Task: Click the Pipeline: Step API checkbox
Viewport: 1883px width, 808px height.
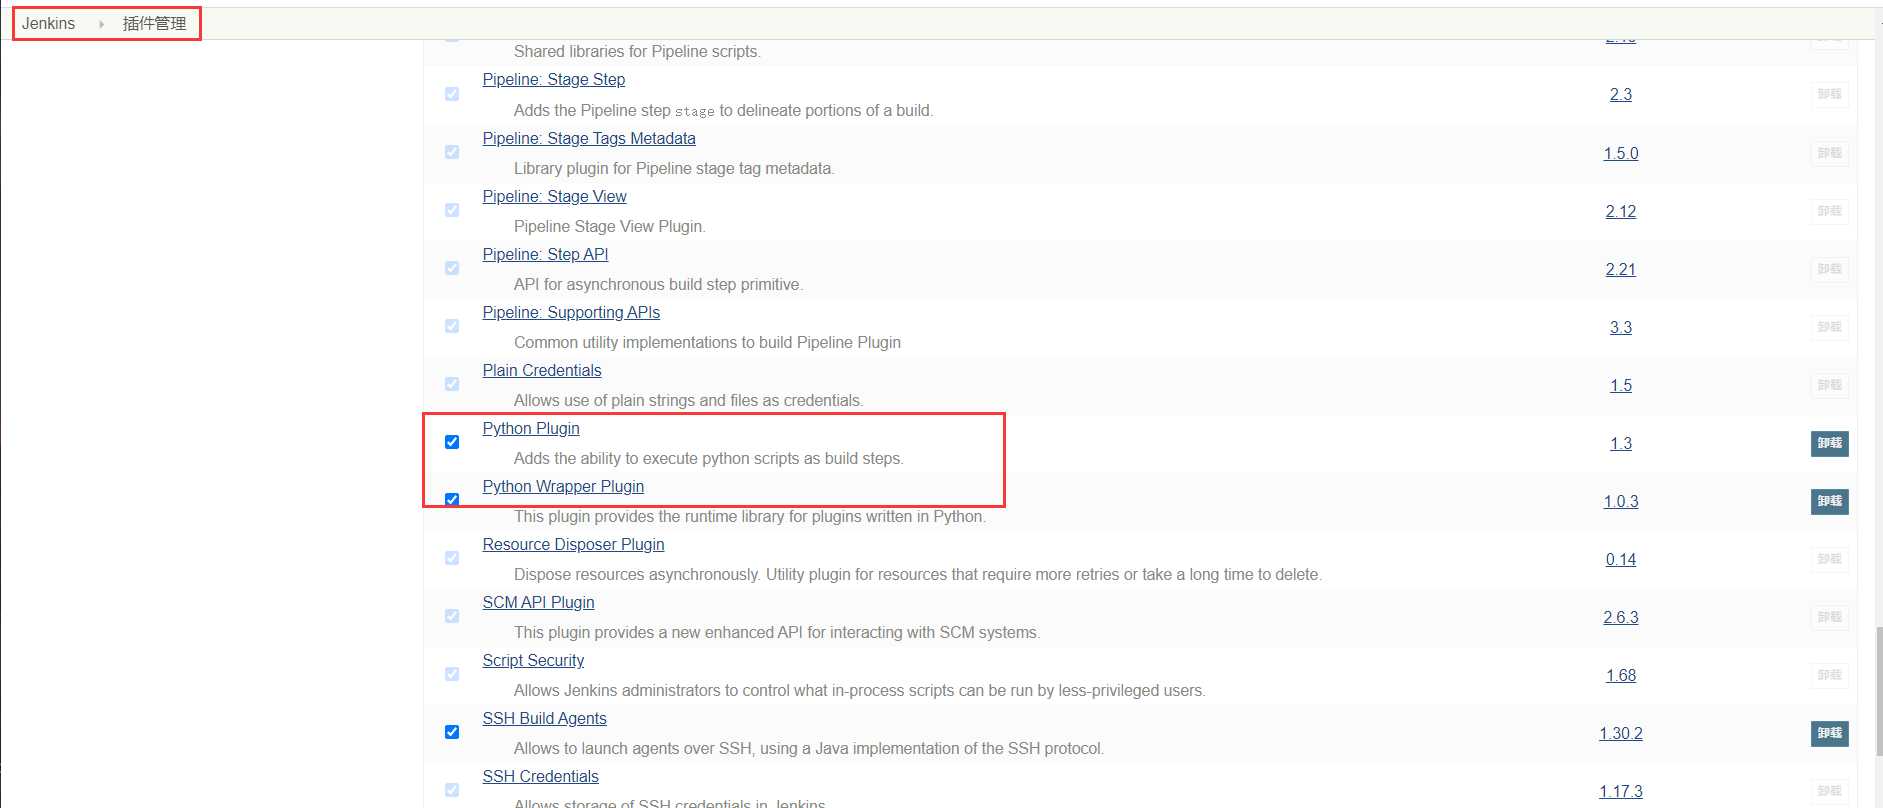Action: (x=452, y=268)
